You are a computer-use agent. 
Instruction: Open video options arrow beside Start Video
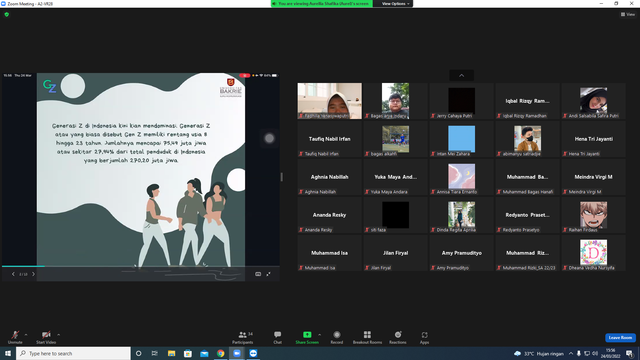[x=59, y=335]
